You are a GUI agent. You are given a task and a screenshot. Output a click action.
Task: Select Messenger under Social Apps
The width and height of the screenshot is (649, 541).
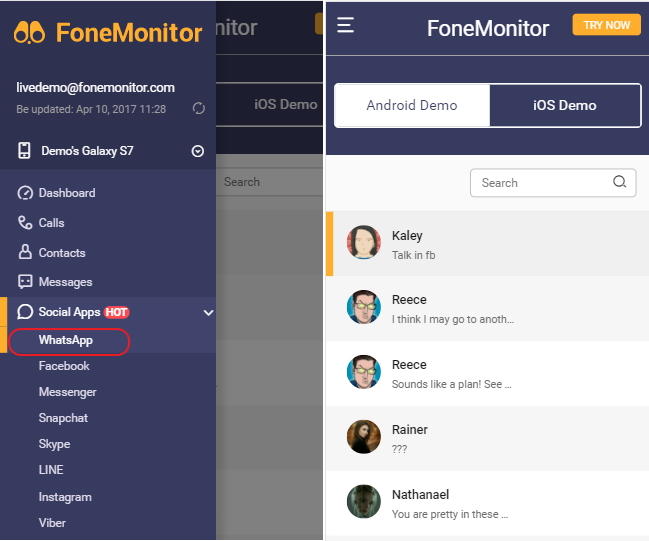[x=67, y=392]
